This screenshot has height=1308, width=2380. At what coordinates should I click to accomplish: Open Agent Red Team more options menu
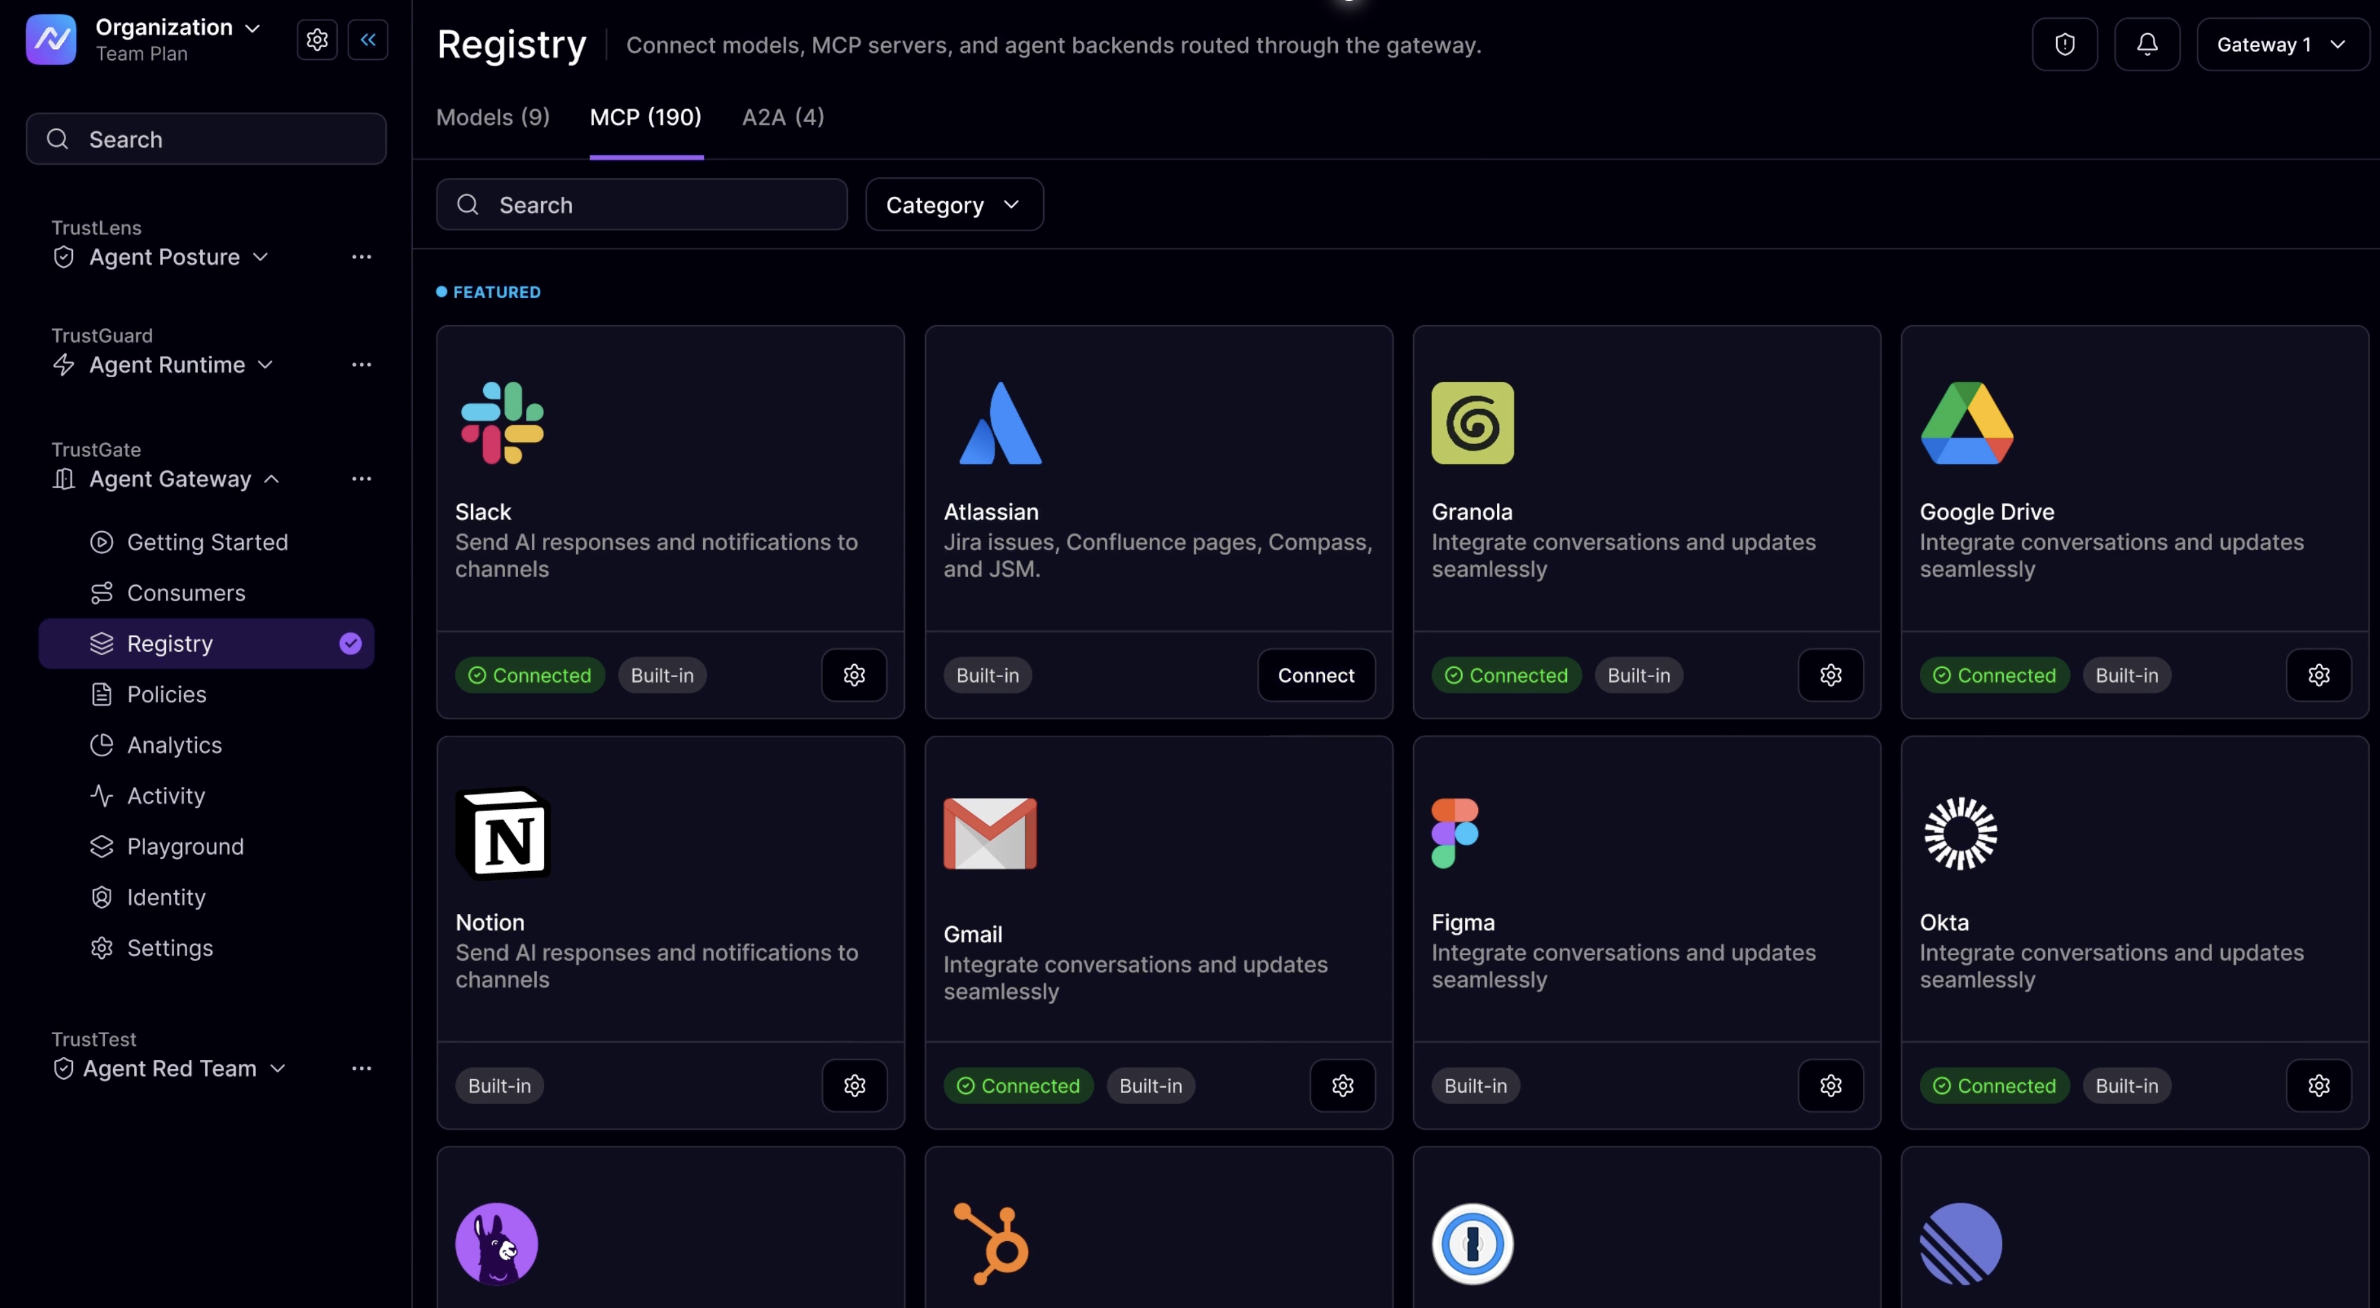tap(362, 1069)
